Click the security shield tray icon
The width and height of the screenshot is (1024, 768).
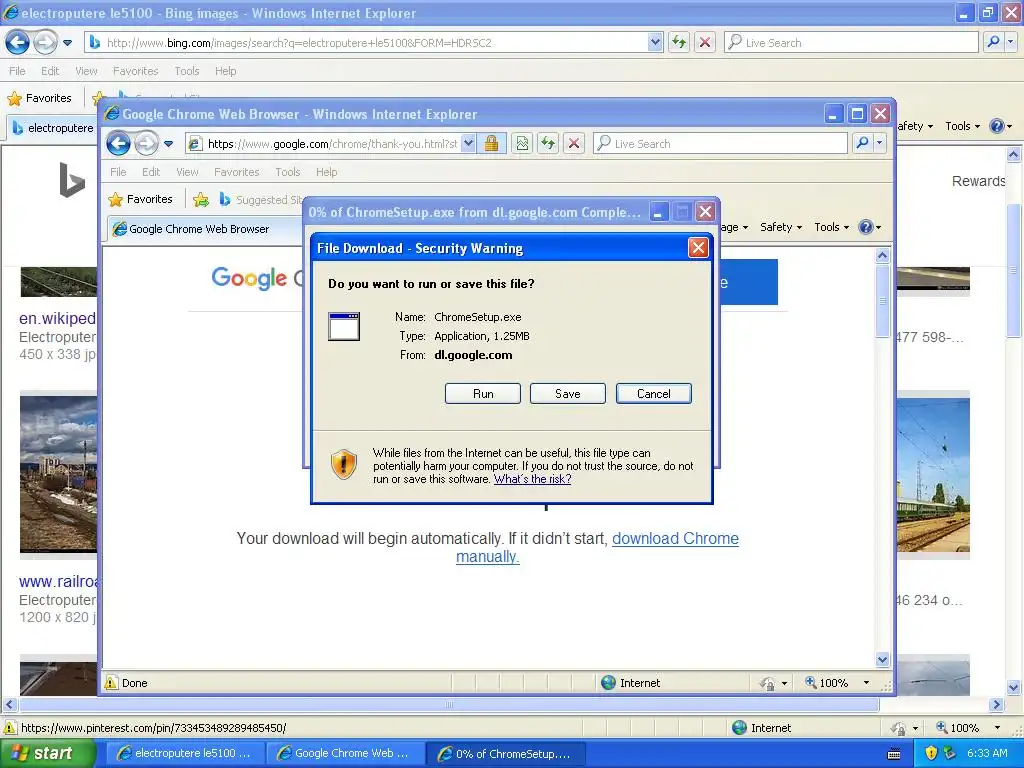(x=931, y=753)
